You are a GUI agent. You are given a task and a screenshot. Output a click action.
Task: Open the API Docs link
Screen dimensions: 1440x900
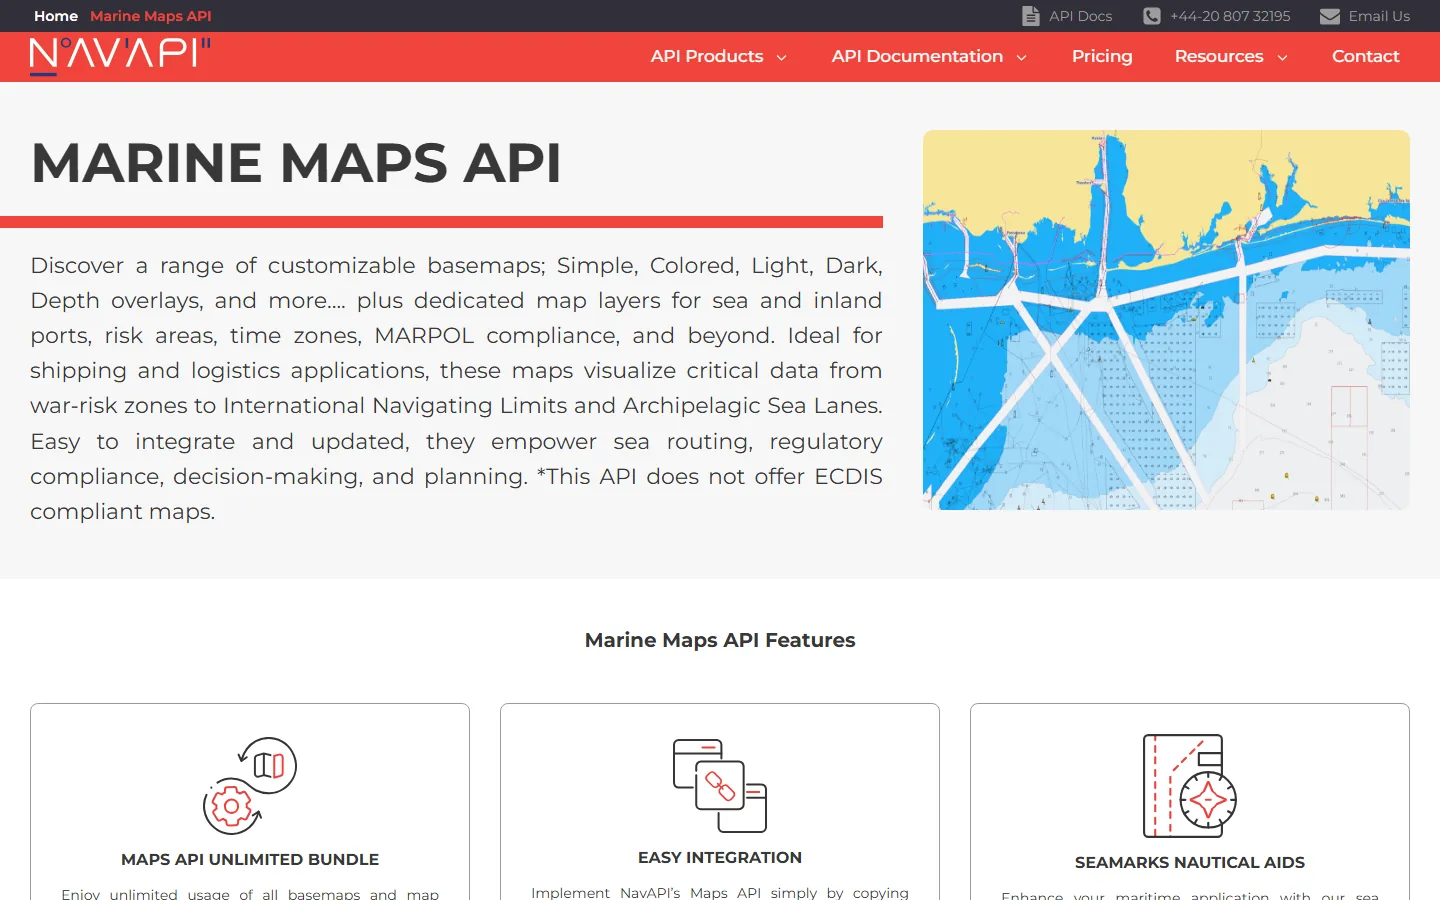1080,16
